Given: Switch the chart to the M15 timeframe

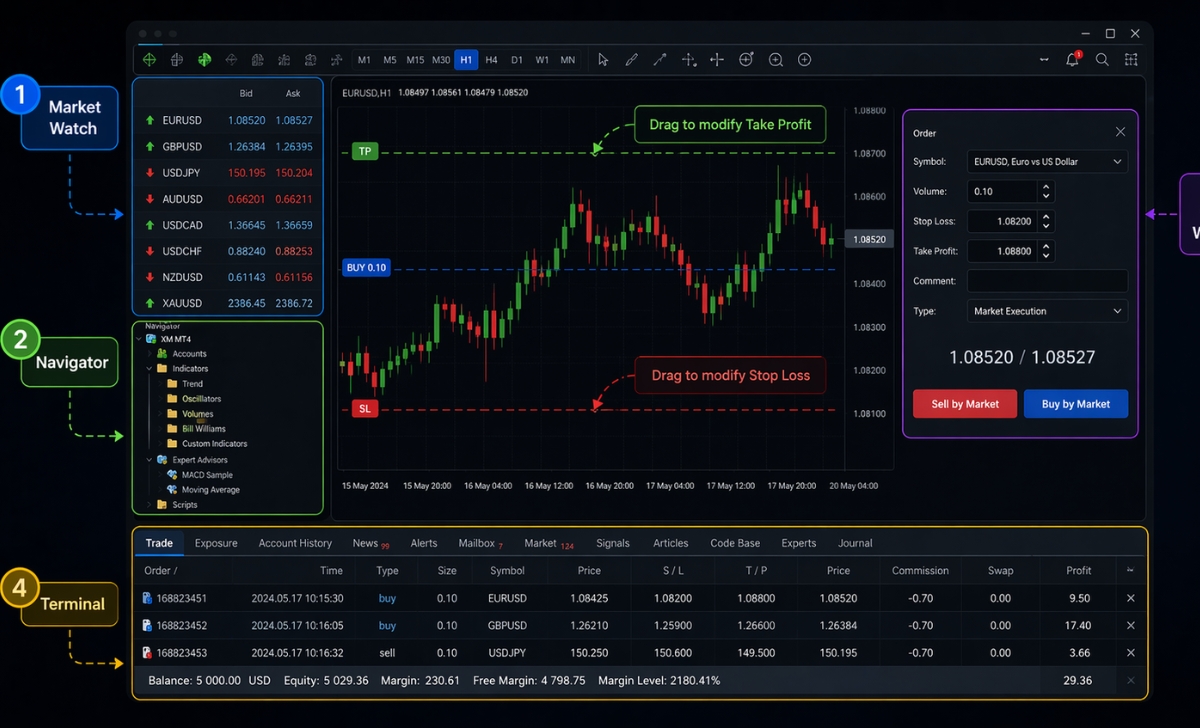Looking at the screenshot, I should tap(414, 59).
